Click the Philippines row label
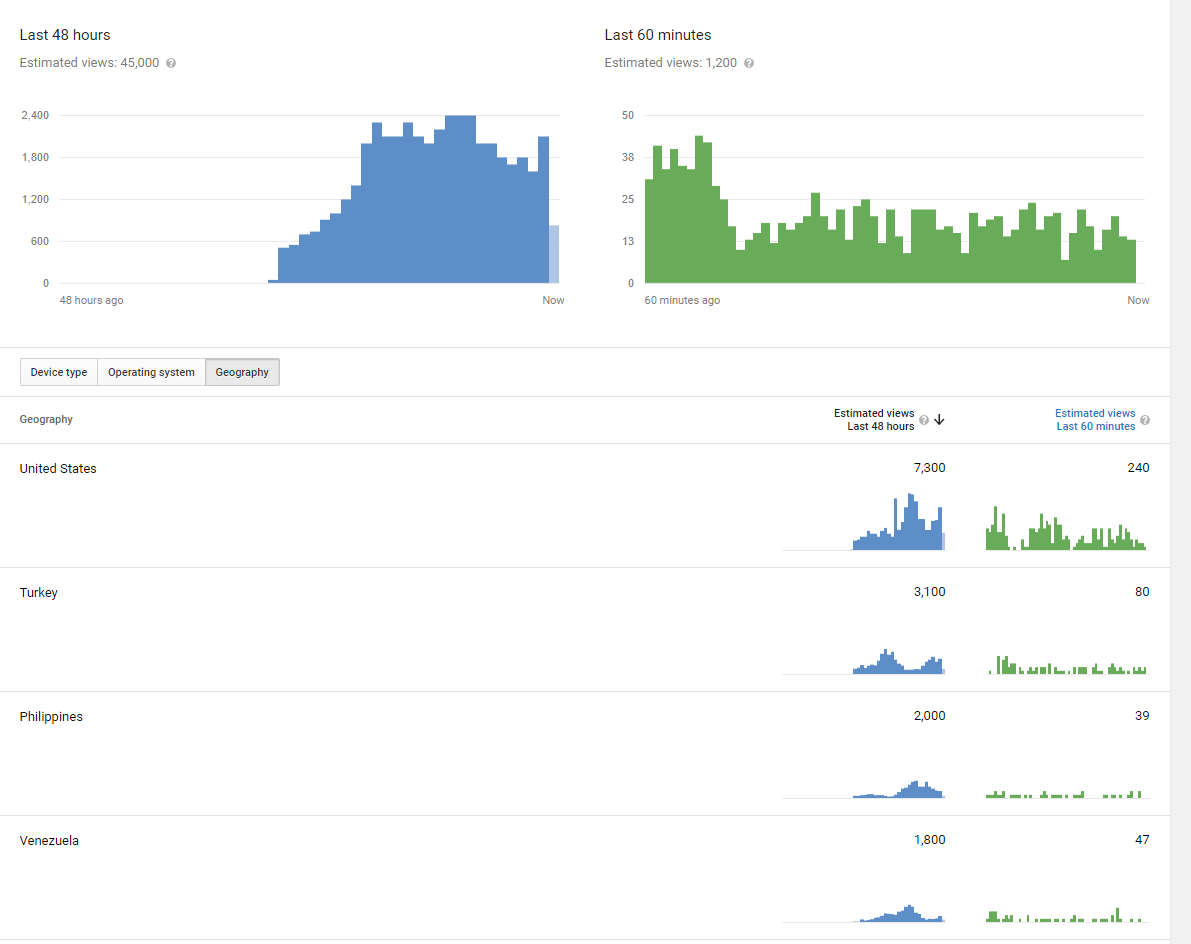The image size is (1191, 944). (51, 716)
